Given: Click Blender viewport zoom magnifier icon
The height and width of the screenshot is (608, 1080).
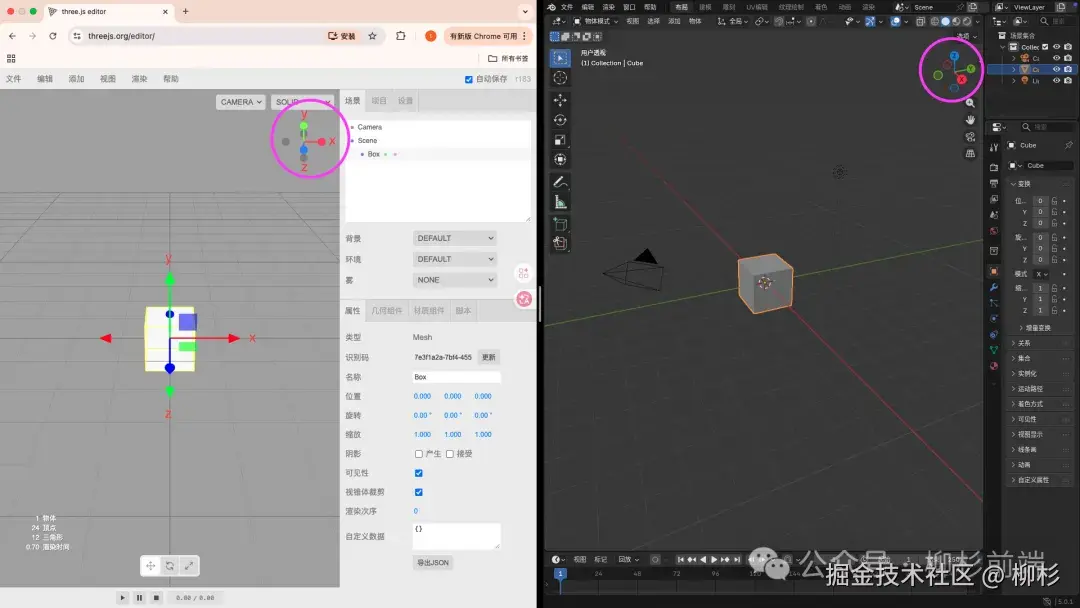Looking at the screenshot, I should pyautogui.click(x=970, y=103).
